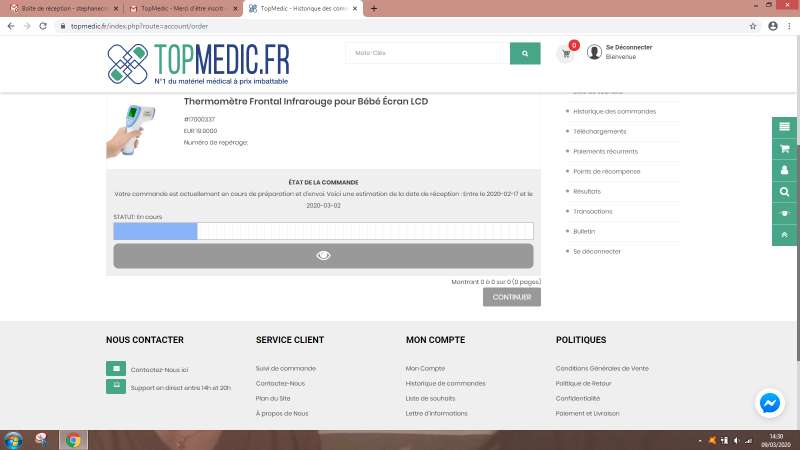Open Historique des commandes in account menu
Screen dimensions: 800x450
pyautogui.click(x=614, y=111)
